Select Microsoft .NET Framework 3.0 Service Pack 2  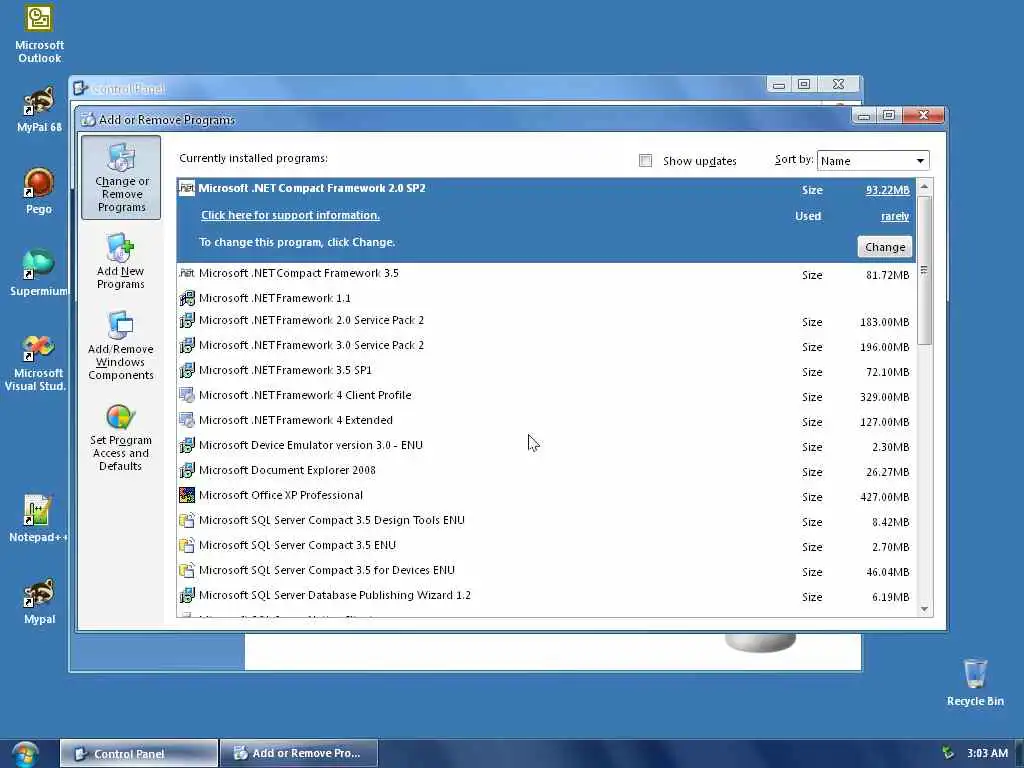[546, 345]
